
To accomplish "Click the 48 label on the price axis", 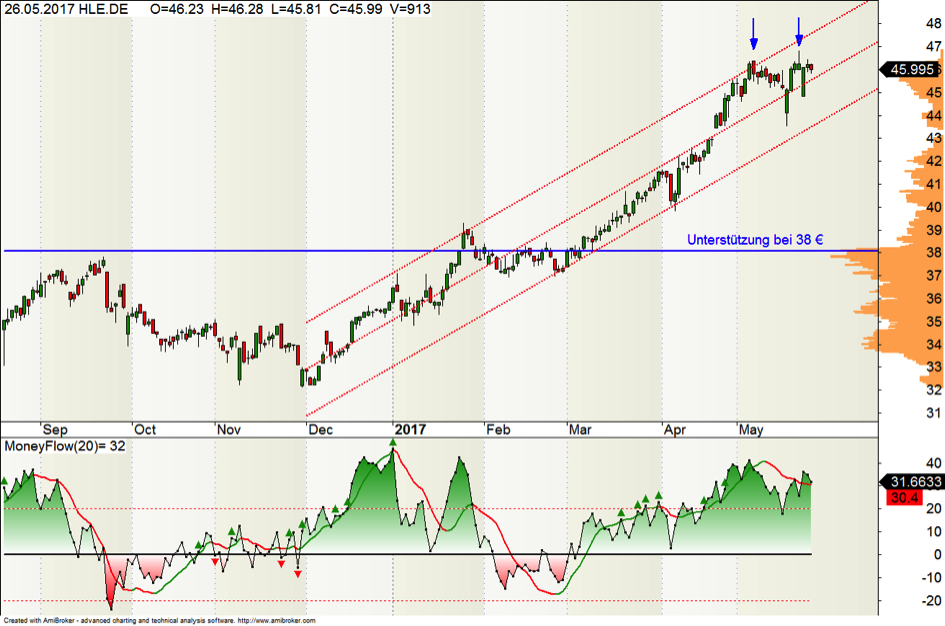I will tap(933, 24).
